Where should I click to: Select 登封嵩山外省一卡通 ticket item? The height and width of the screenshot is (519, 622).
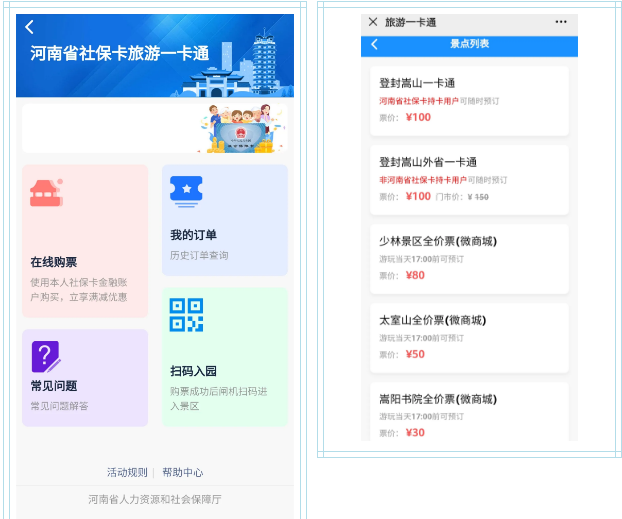(x=469, y=180)
